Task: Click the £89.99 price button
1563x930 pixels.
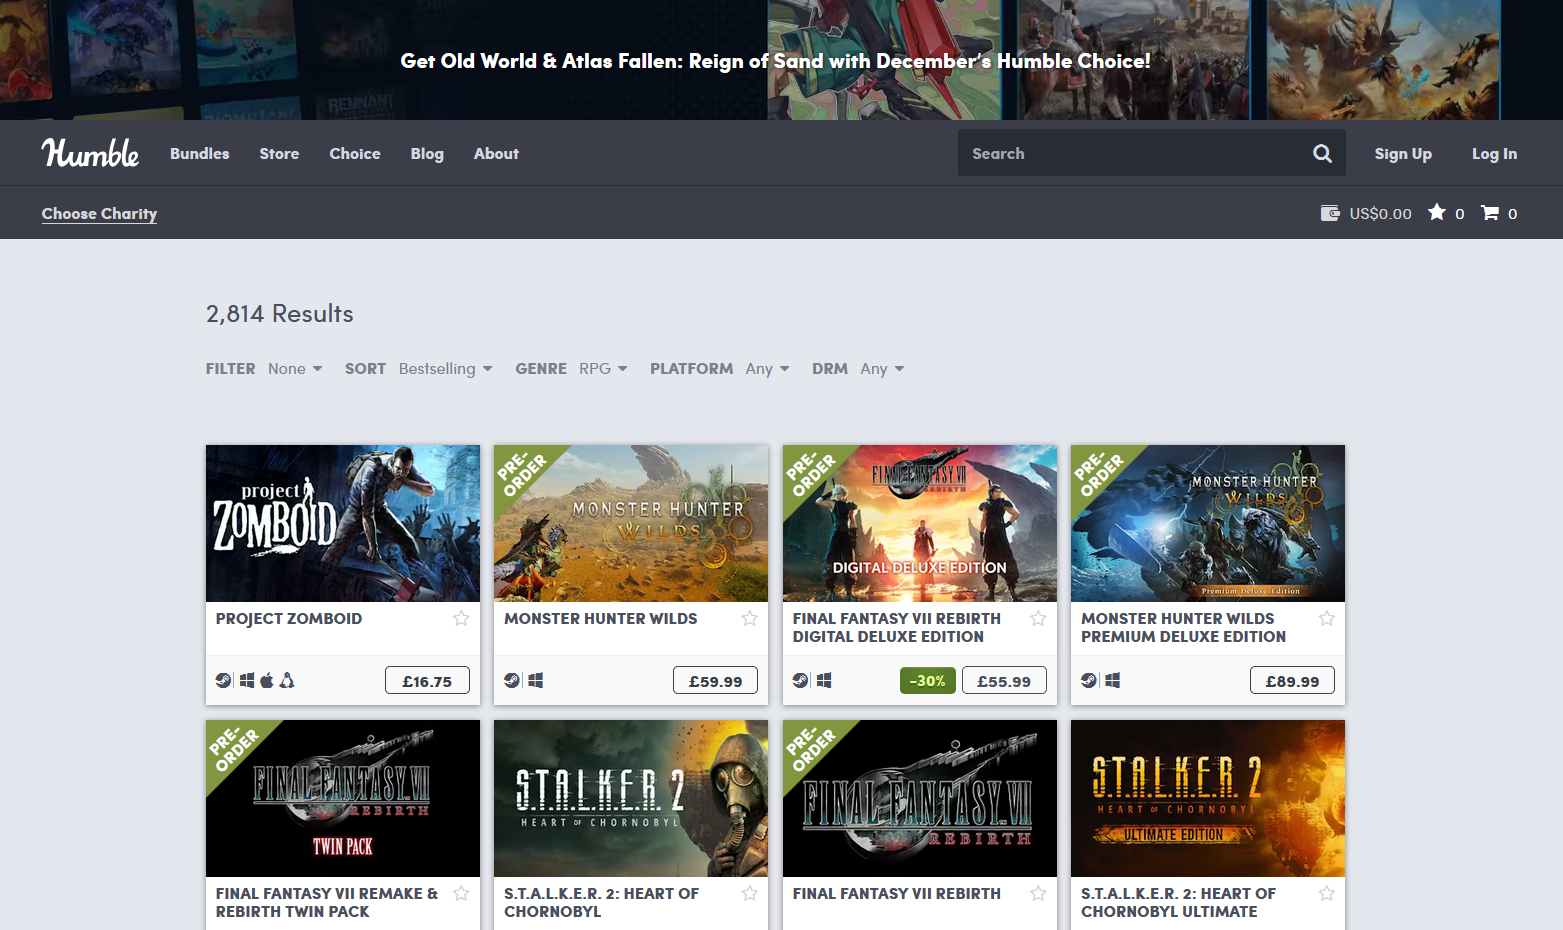Action: click(1292, 681)
